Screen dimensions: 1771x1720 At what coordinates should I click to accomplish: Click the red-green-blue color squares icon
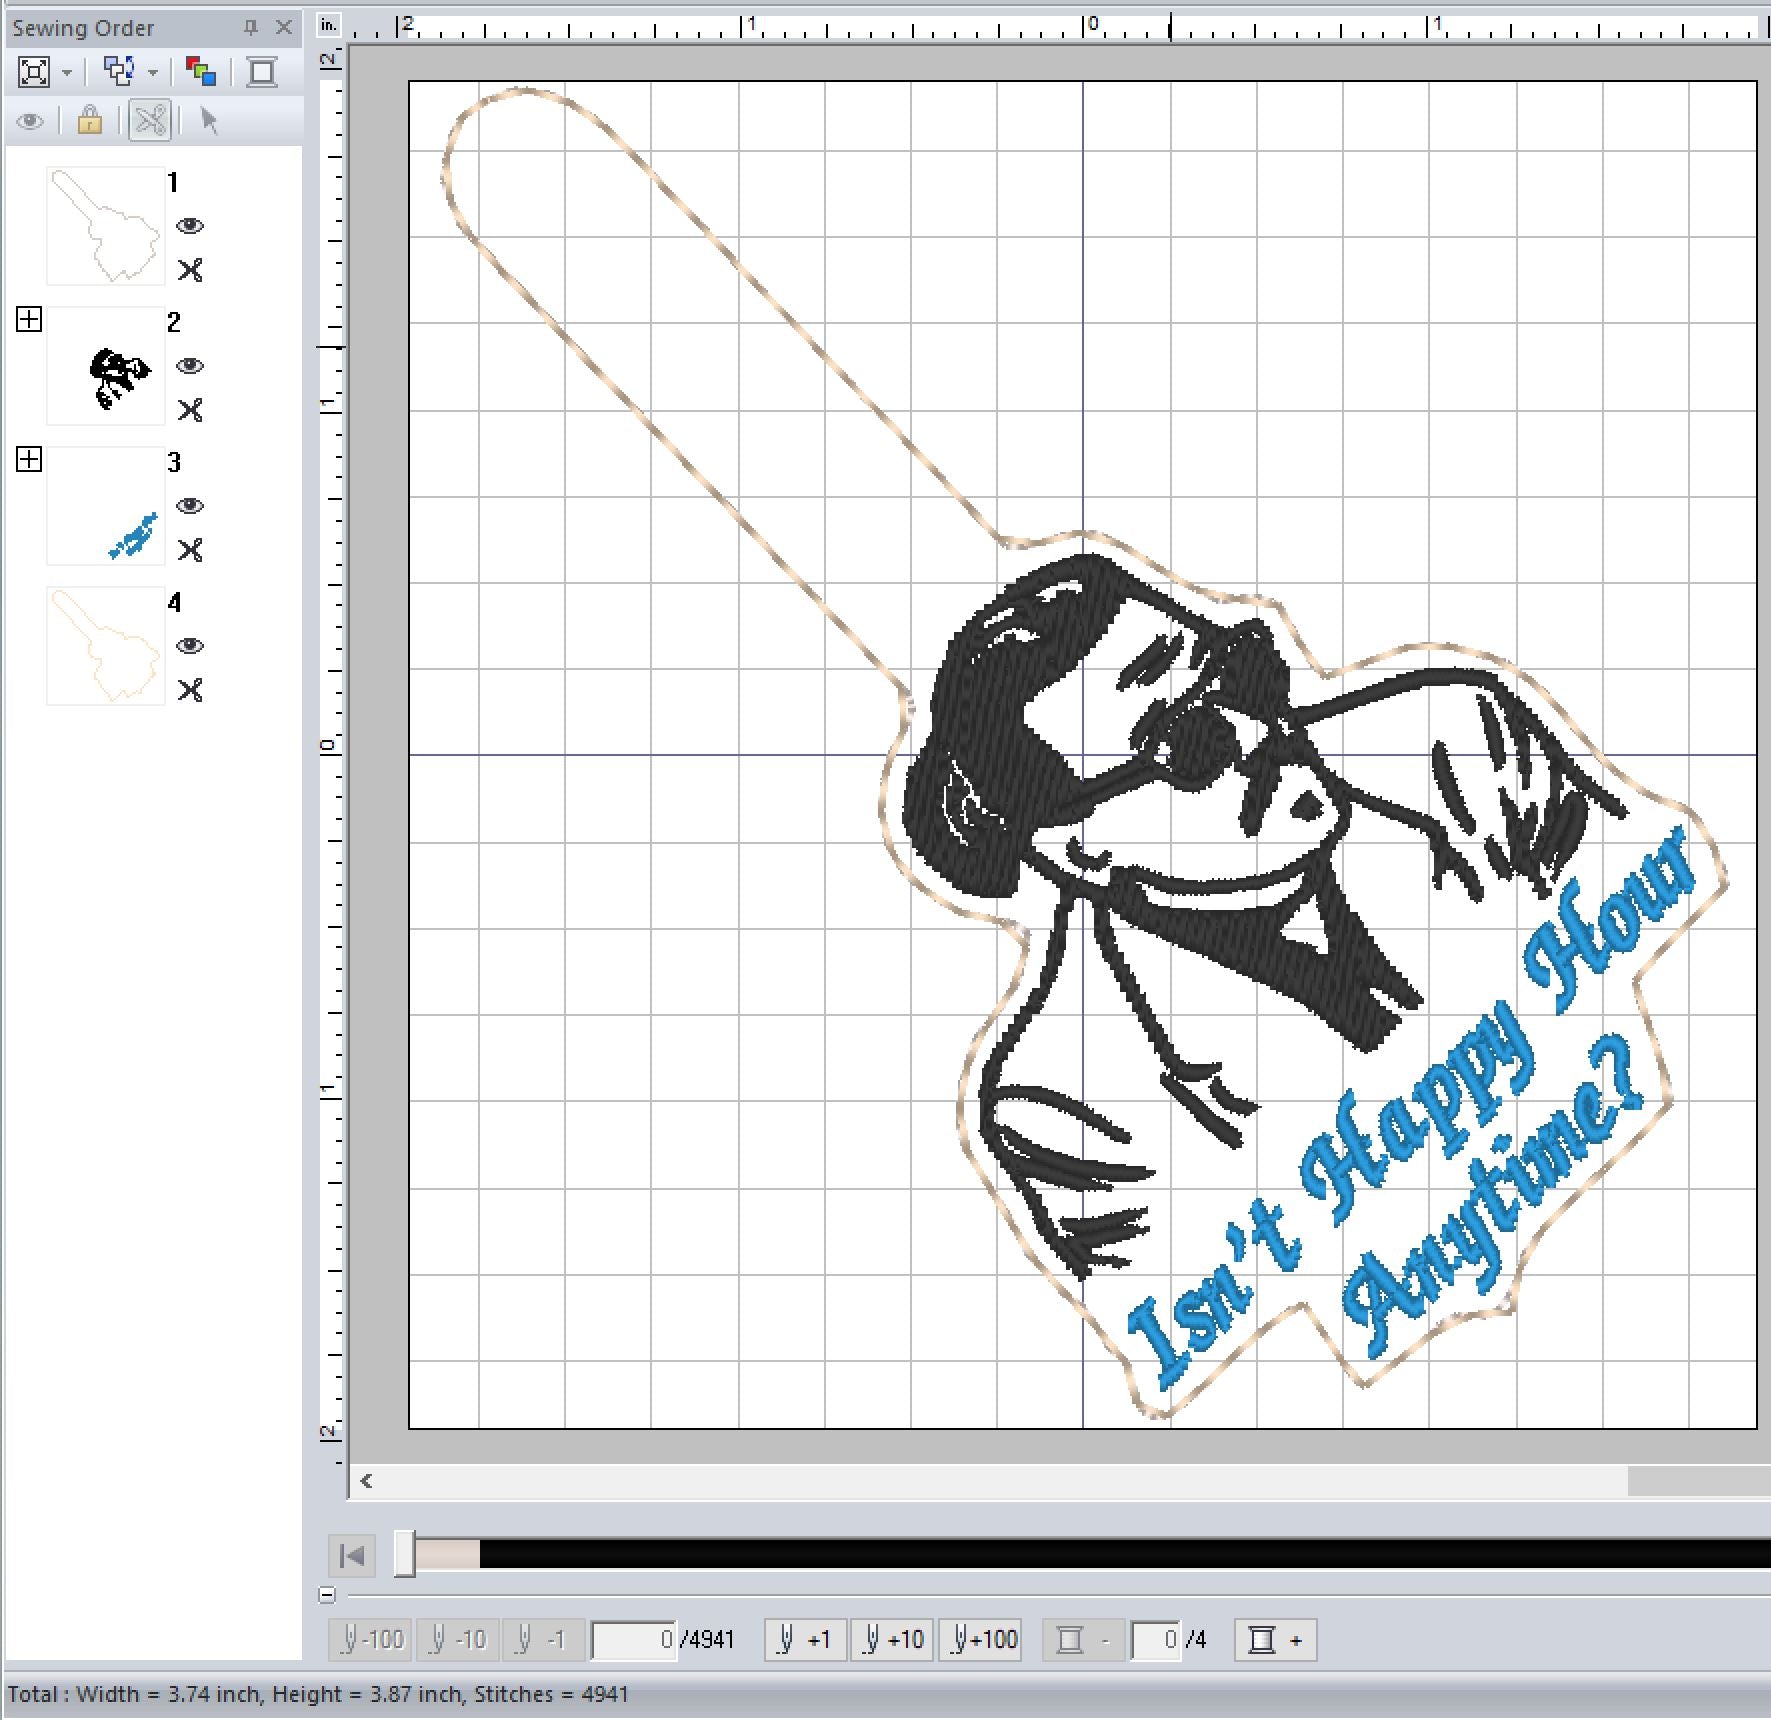[201, 71]
